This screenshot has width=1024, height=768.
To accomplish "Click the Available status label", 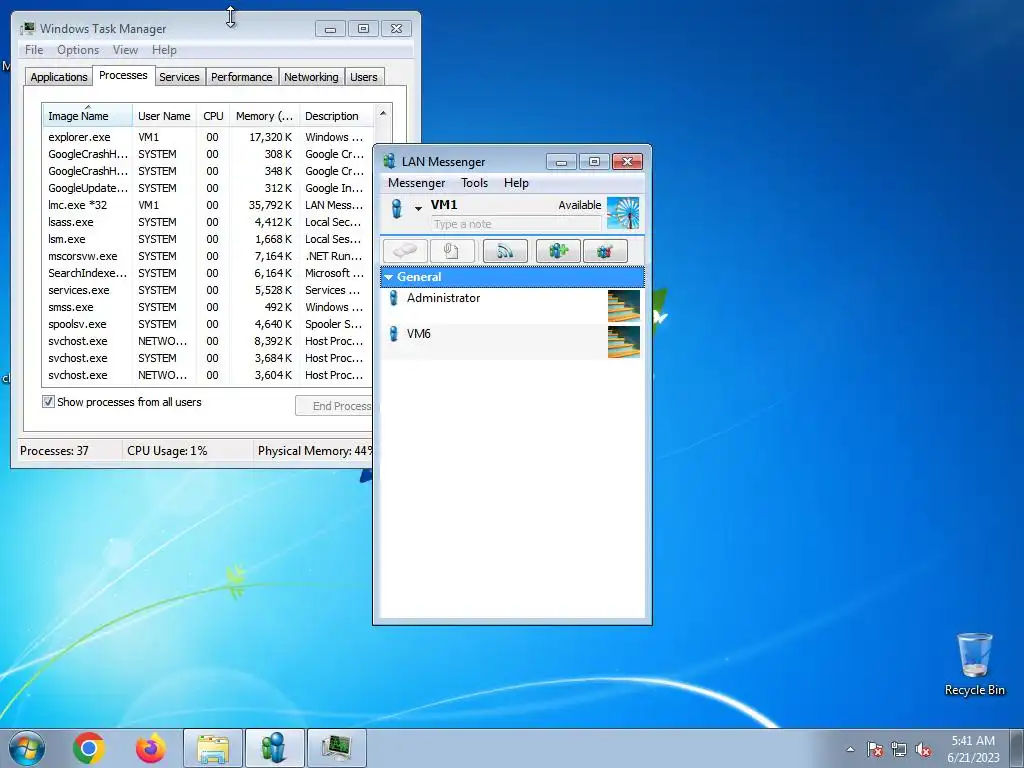I will (579, 205).
